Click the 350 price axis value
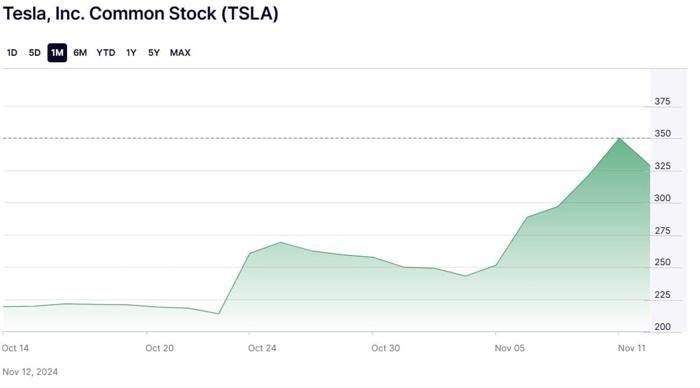Viewport: 700px width, 388px height. [662, 134]
